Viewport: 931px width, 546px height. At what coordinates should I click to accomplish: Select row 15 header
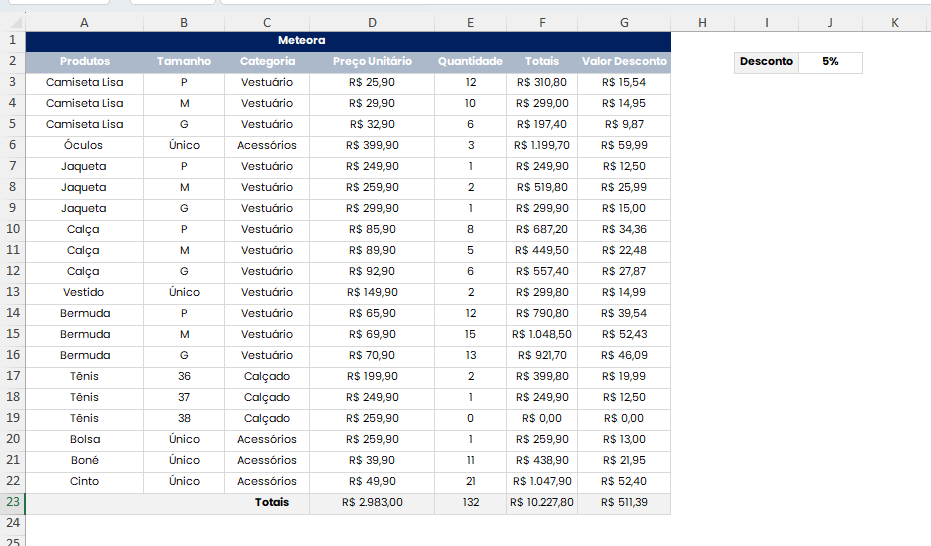[12, 334]
